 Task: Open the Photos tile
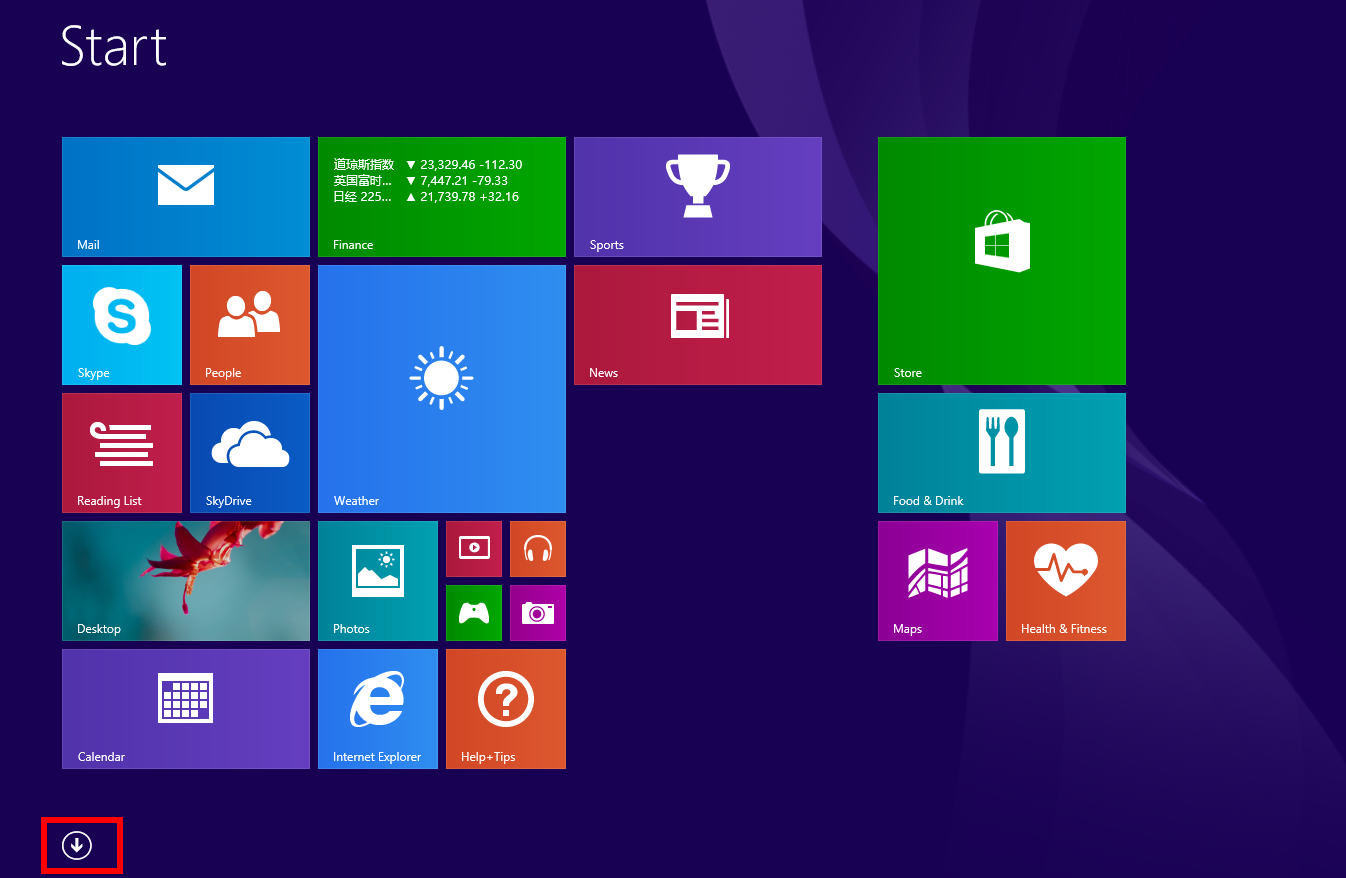pos(378,581)
